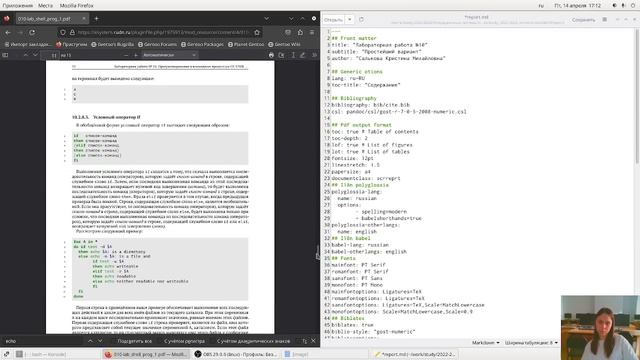This screenshot has width=640, height=360.
Task: Open the gedit hamburger menu
Action: tap(605, 20)
